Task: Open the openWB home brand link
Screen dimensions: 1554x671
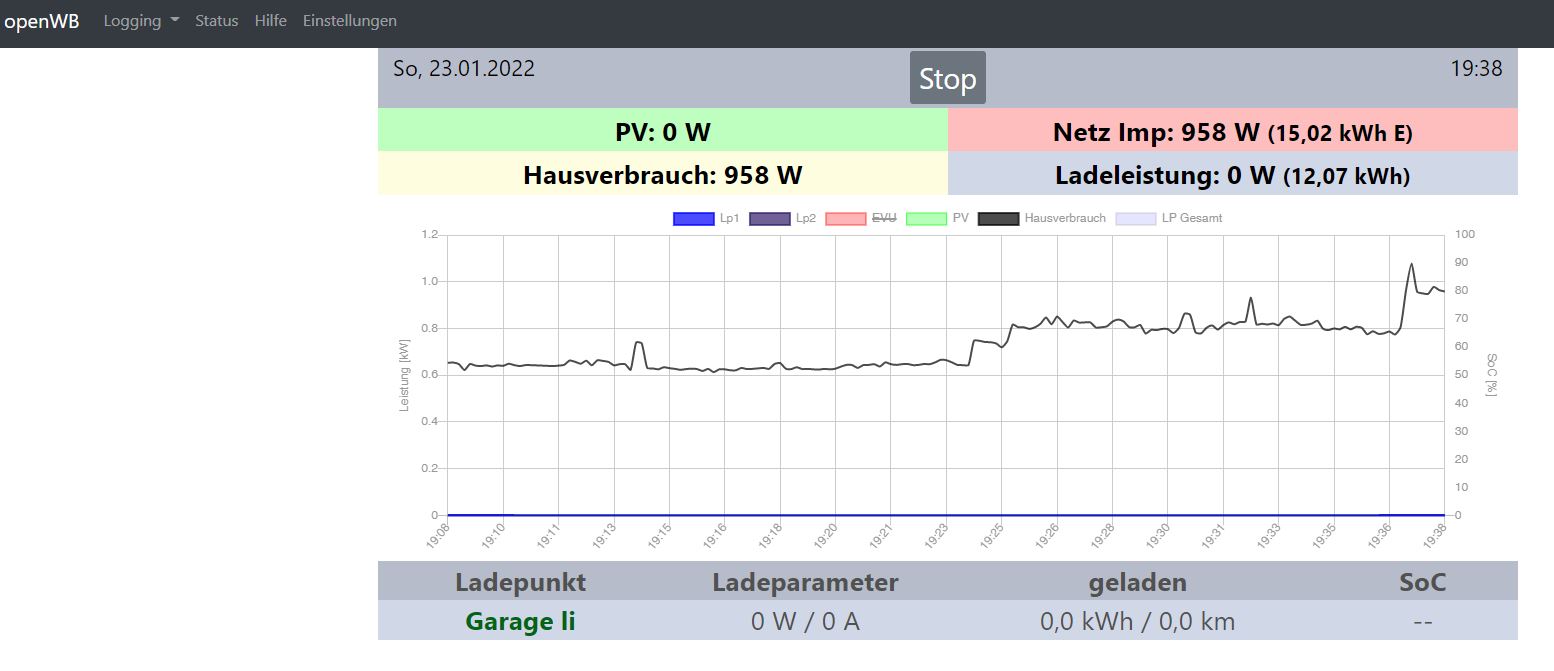Action: click(x=42, y=21)
